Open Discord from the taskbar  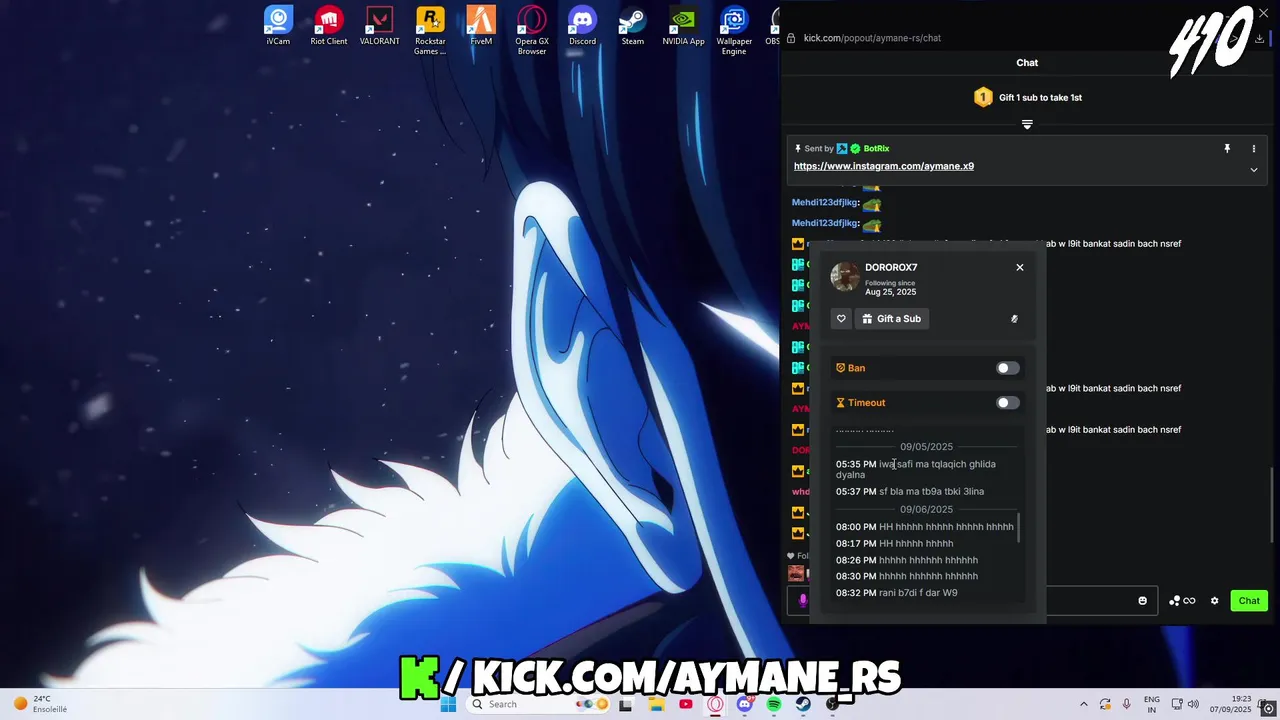point(745,704)
